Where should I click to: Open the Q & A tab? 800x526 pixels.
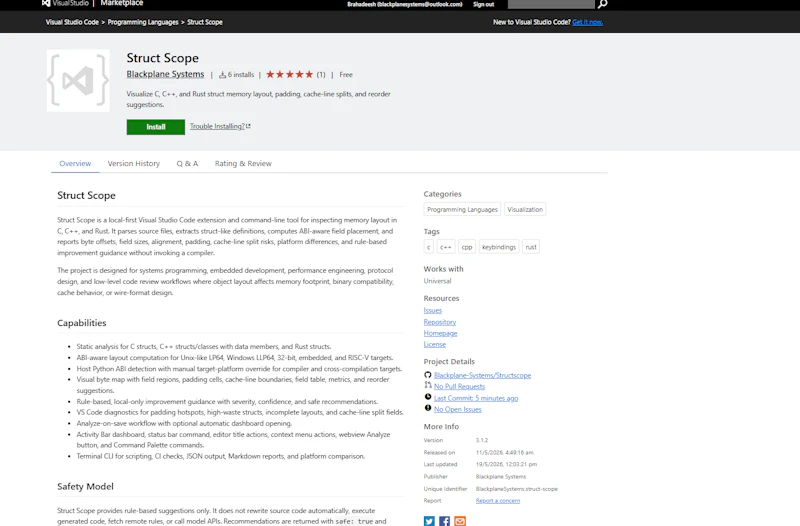[x=187, y=163]
